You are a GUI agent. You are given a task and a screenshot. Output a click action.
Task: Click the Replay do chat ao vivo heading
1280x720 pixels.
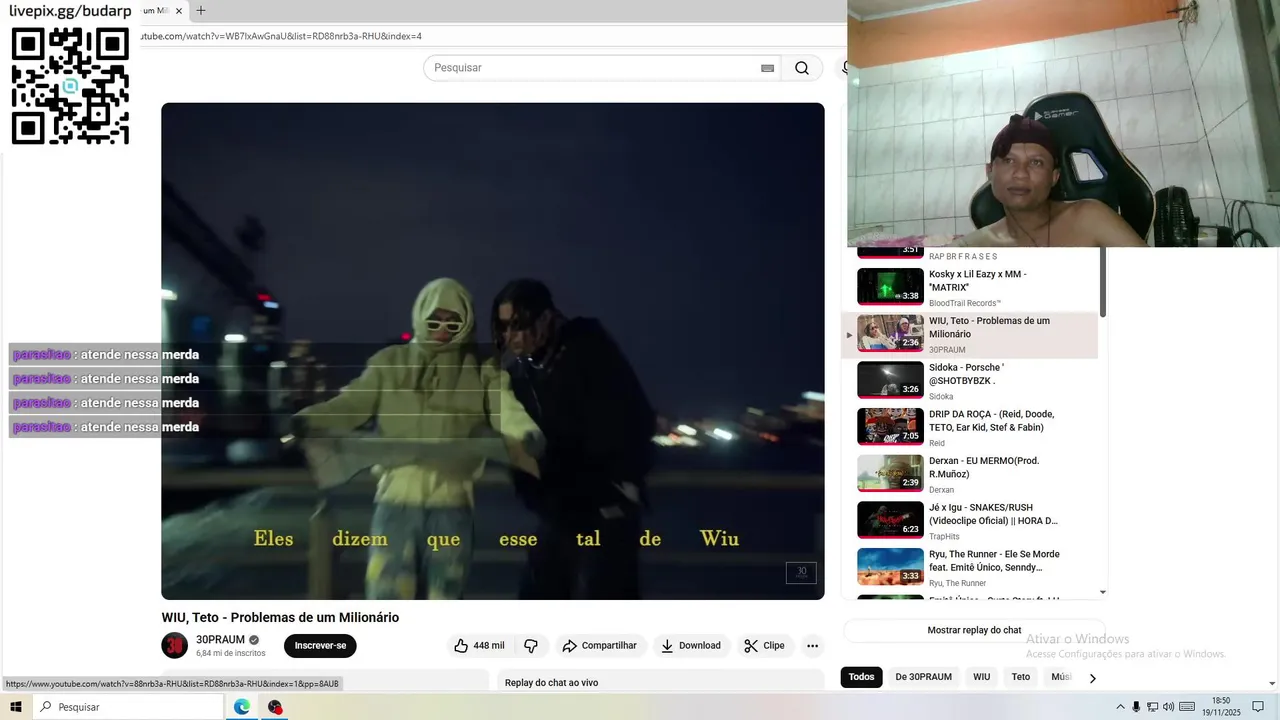point(551,683)
